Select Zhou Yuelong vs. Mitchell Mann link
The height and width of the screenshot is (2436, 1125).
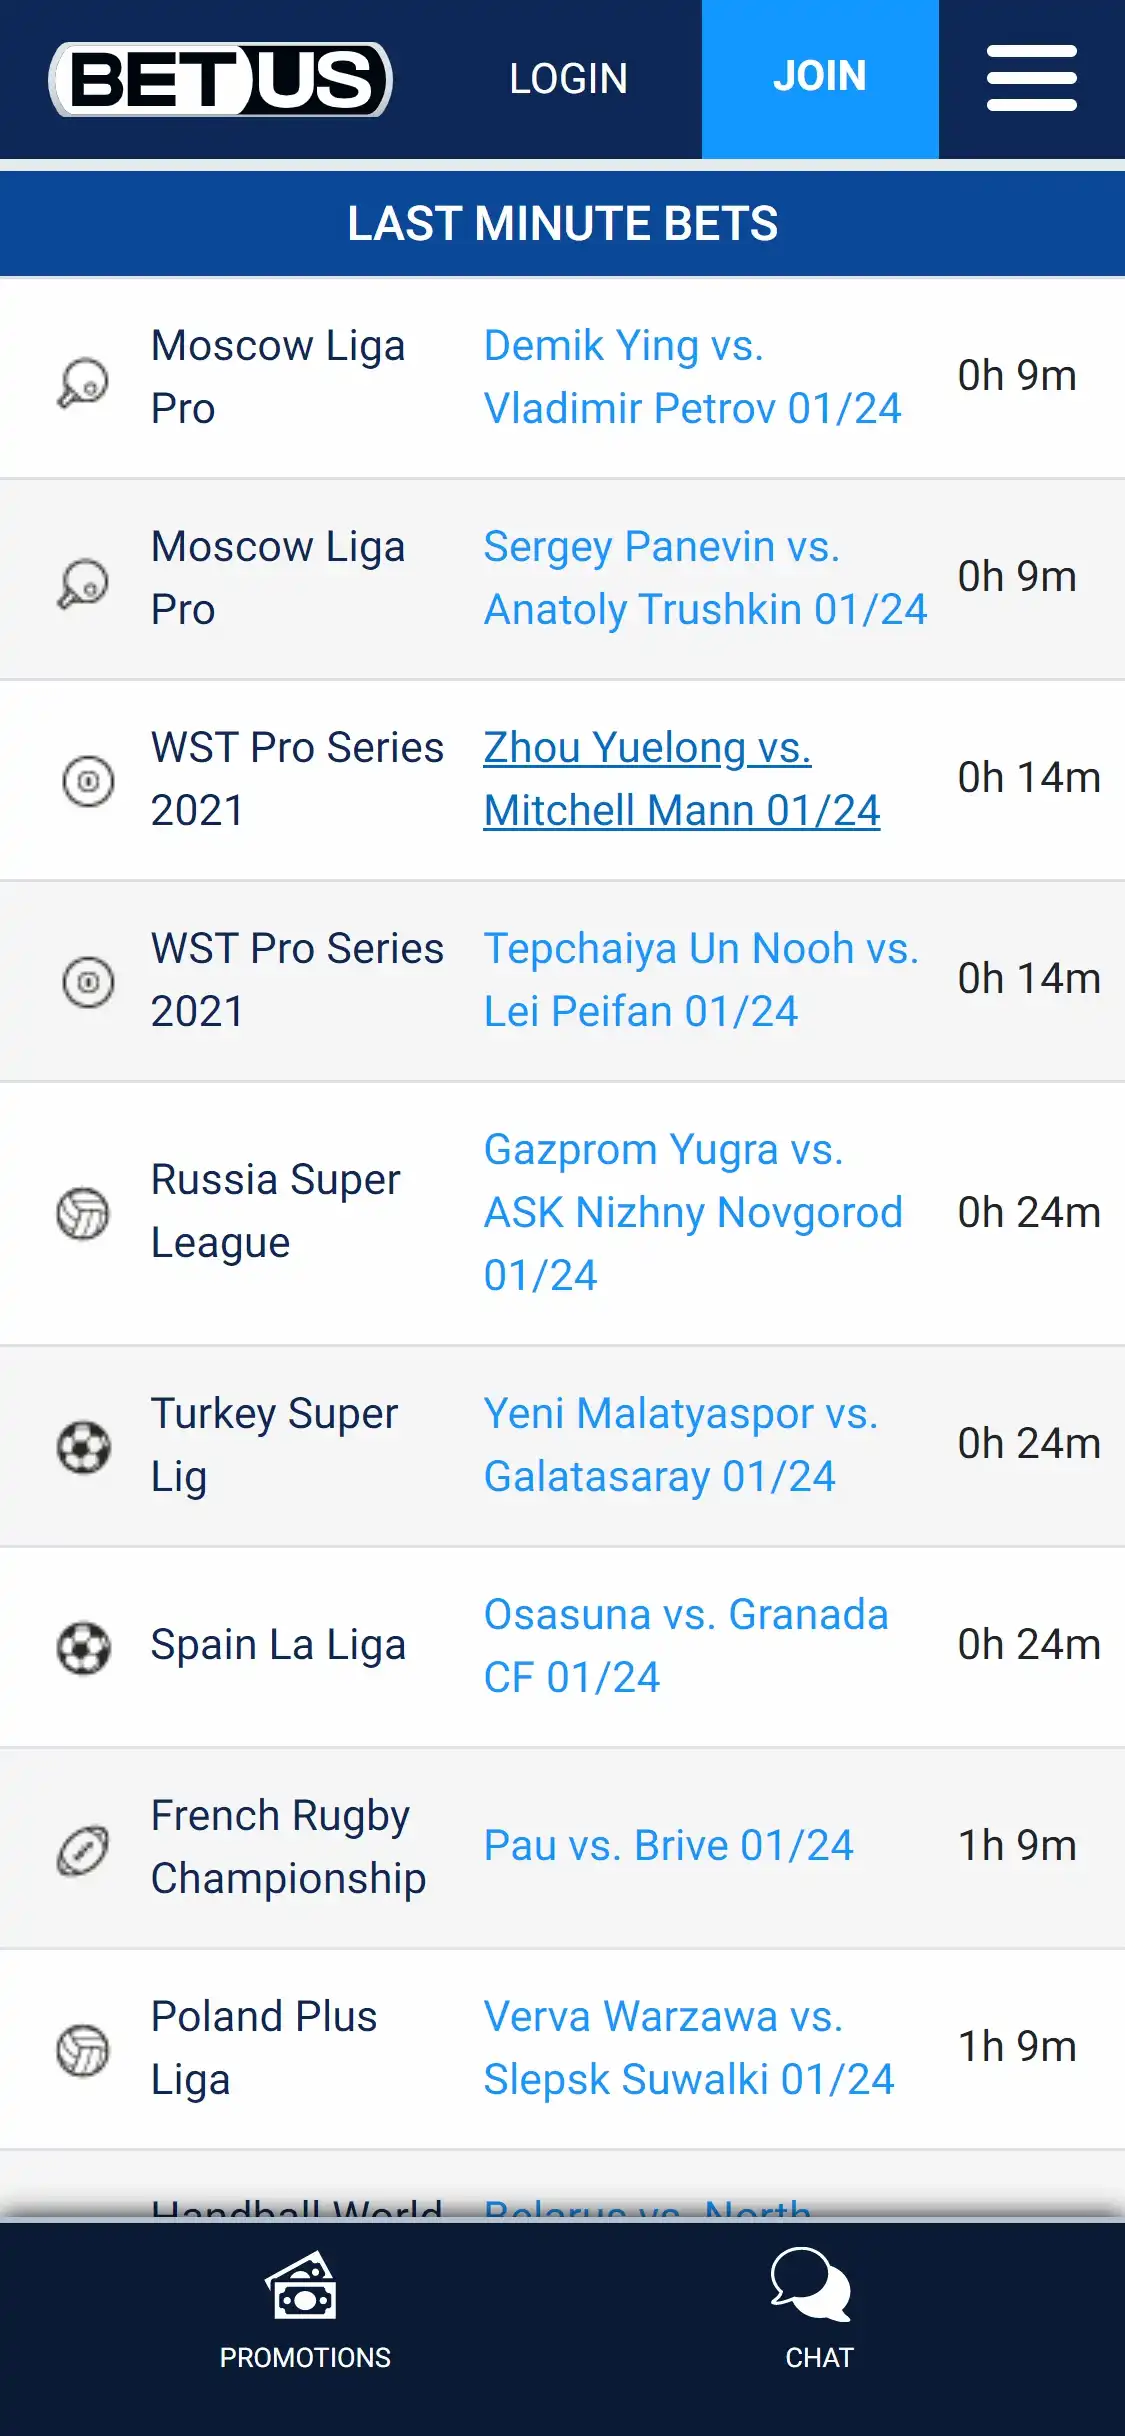pos(681,779)
